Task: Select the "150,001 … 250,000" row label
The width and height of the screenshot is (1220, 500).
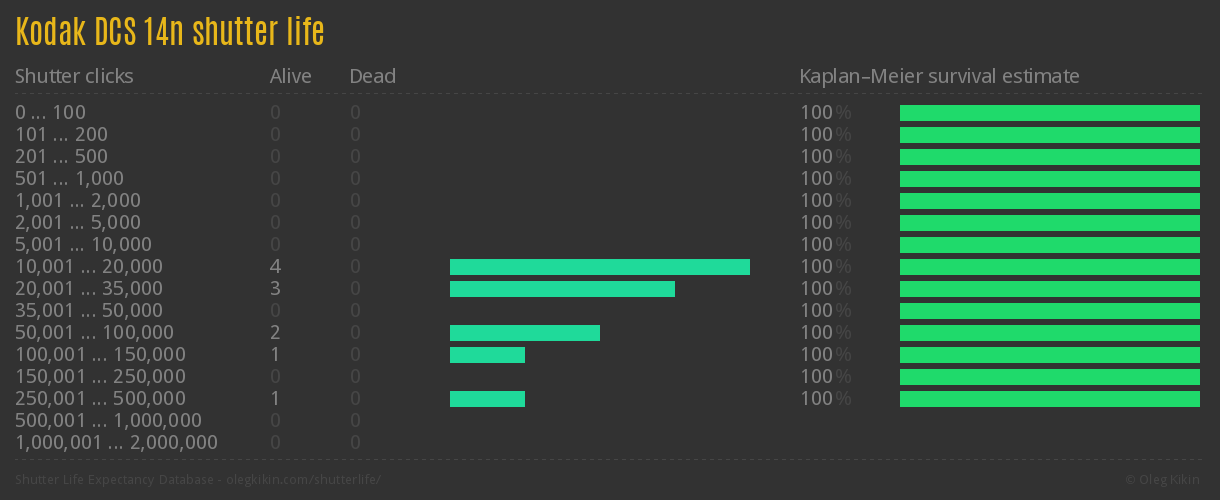Action: point(100,376)
